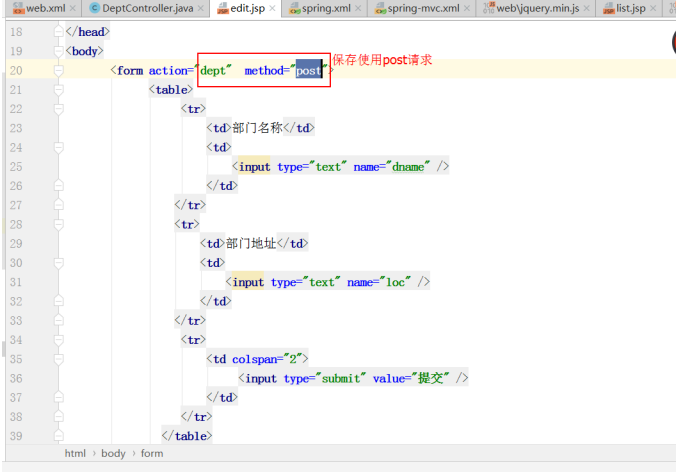Click the 部门名称 cell text

[257, 128]
